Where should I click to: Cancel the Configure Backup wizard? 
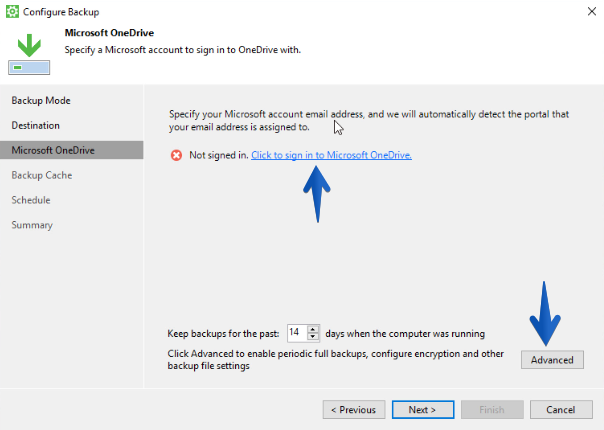[561, 410]
